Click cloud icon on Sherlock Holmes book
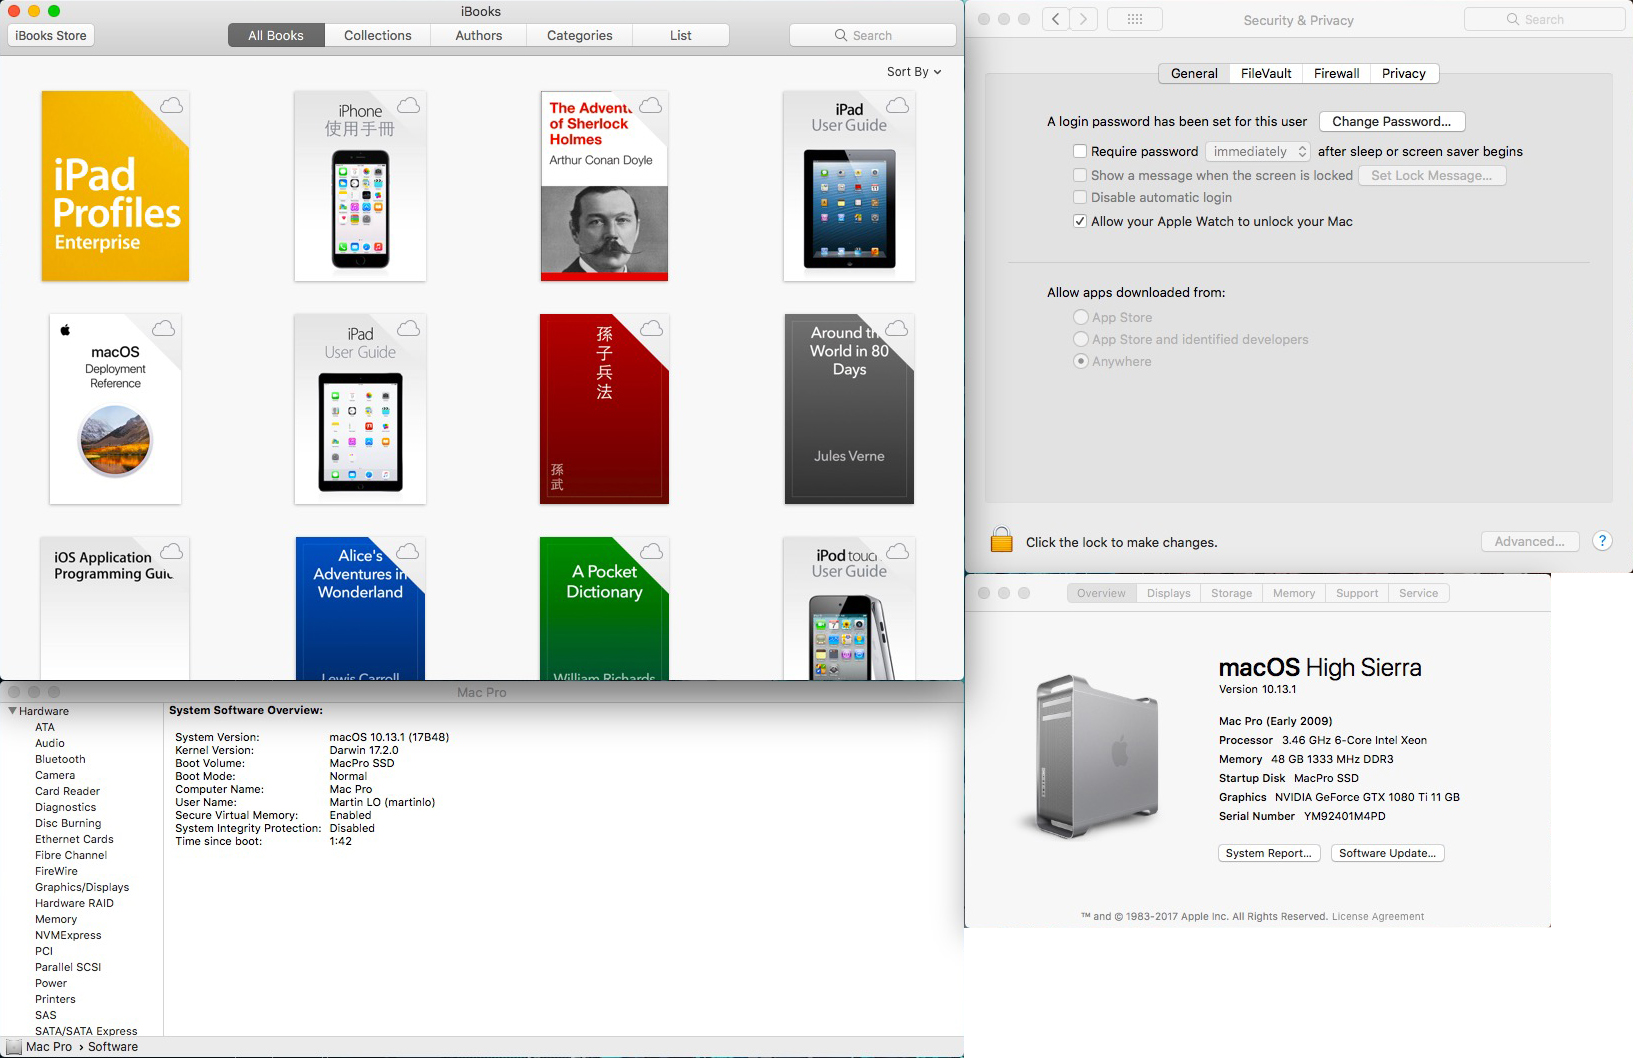 [650, 105]
